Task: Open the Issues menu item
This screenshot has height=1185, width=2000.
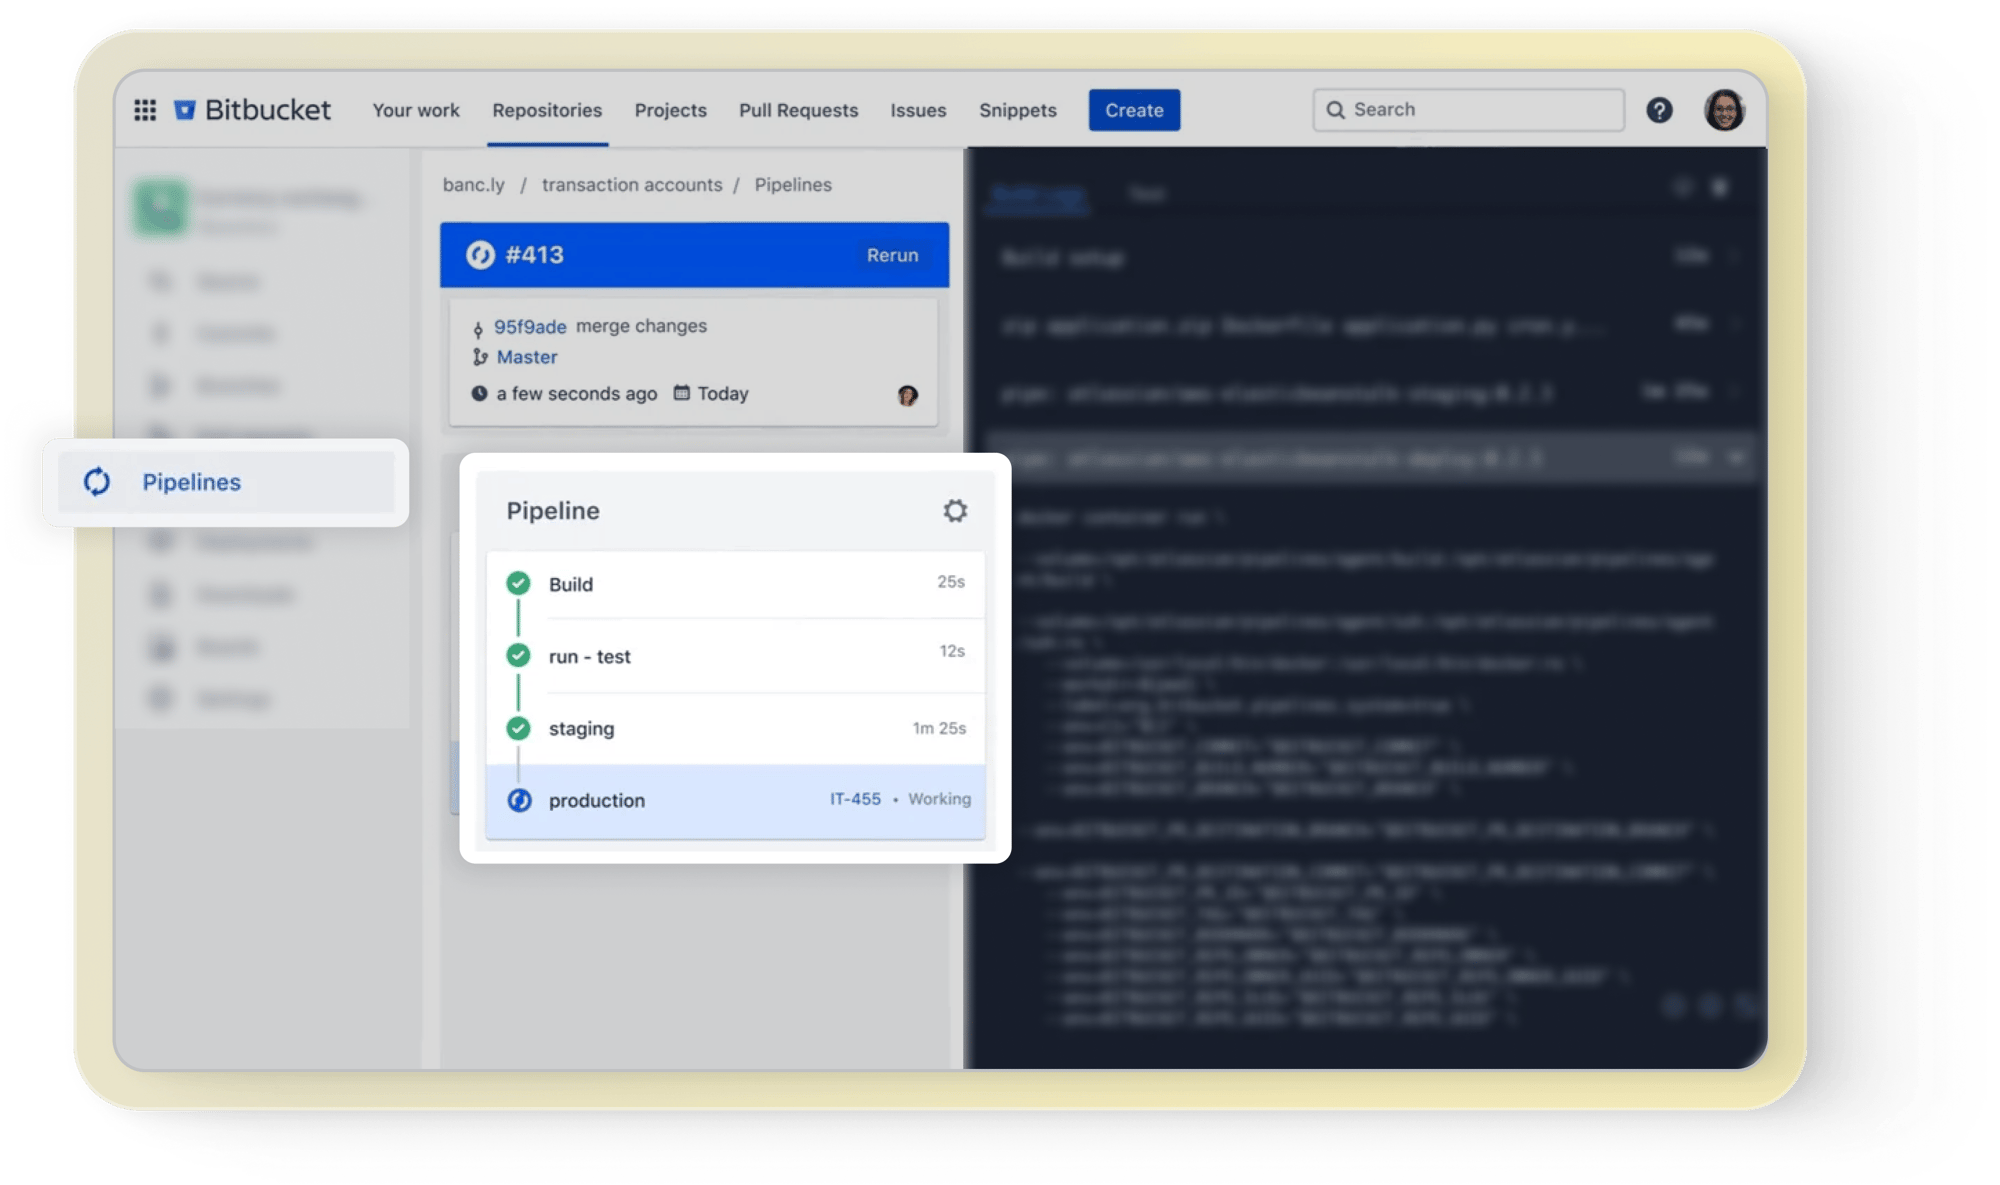Action: tap(918, 110)
